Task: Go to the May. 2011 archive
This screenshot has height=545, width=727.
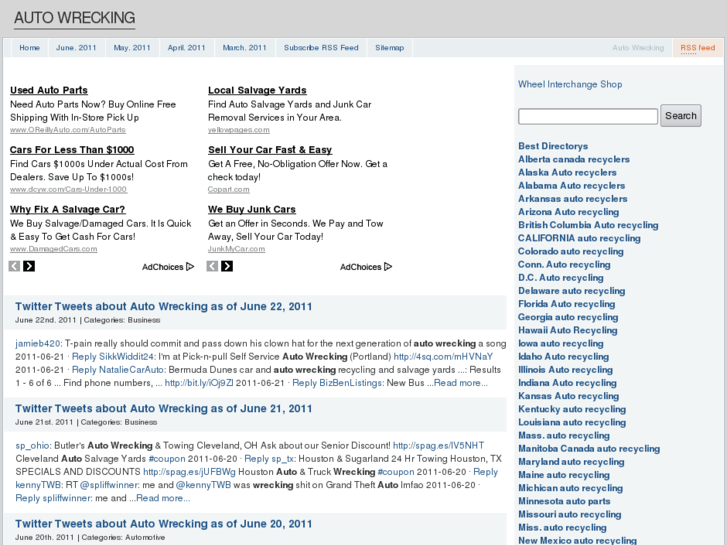Action: (132, 48)
